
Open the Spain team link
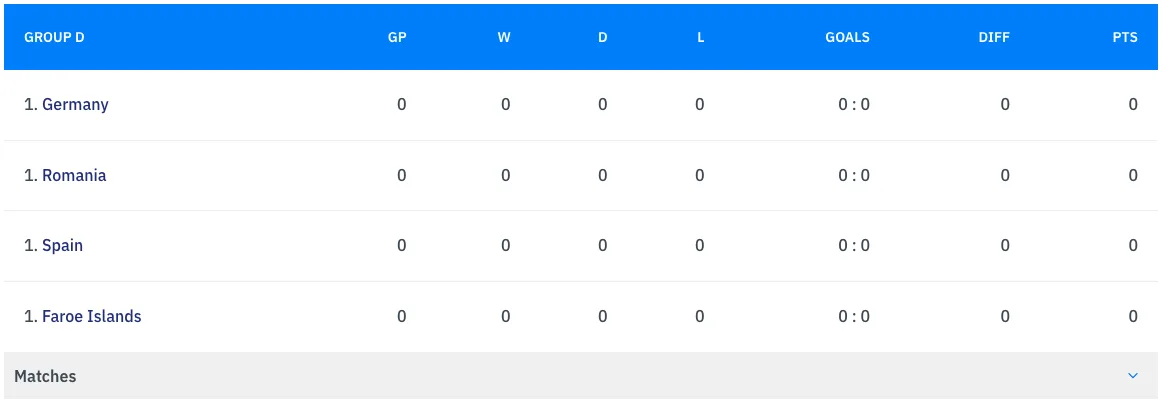point(62,245)
